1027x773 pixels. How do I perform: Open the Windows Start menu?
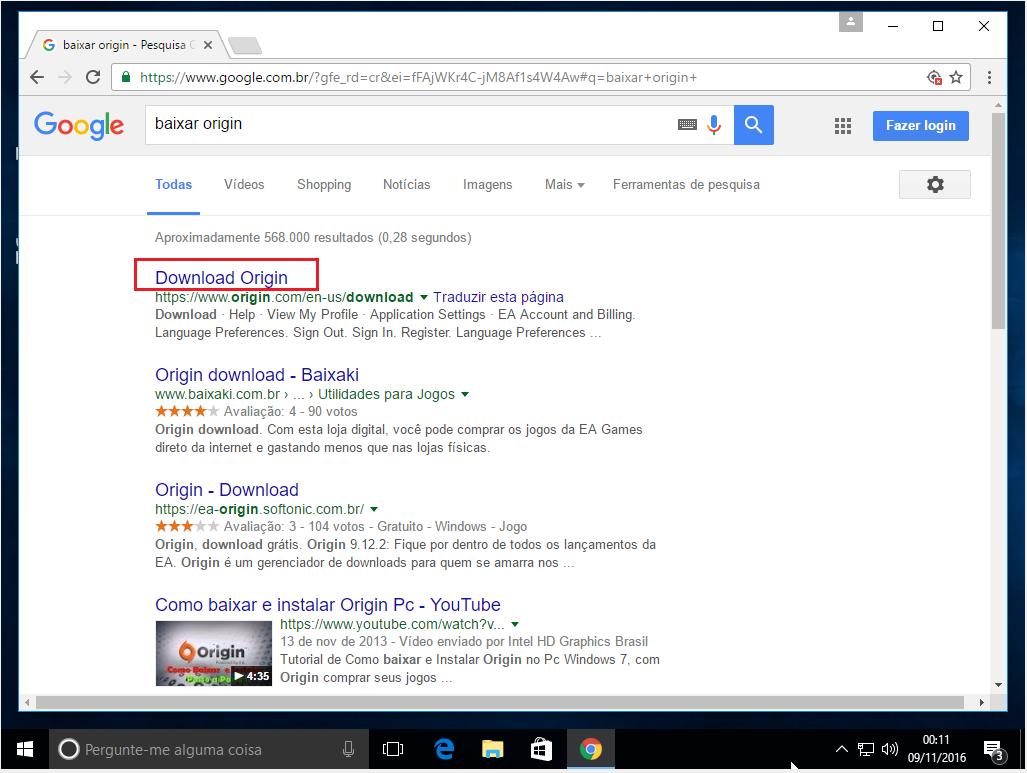(x=25, y=749)
